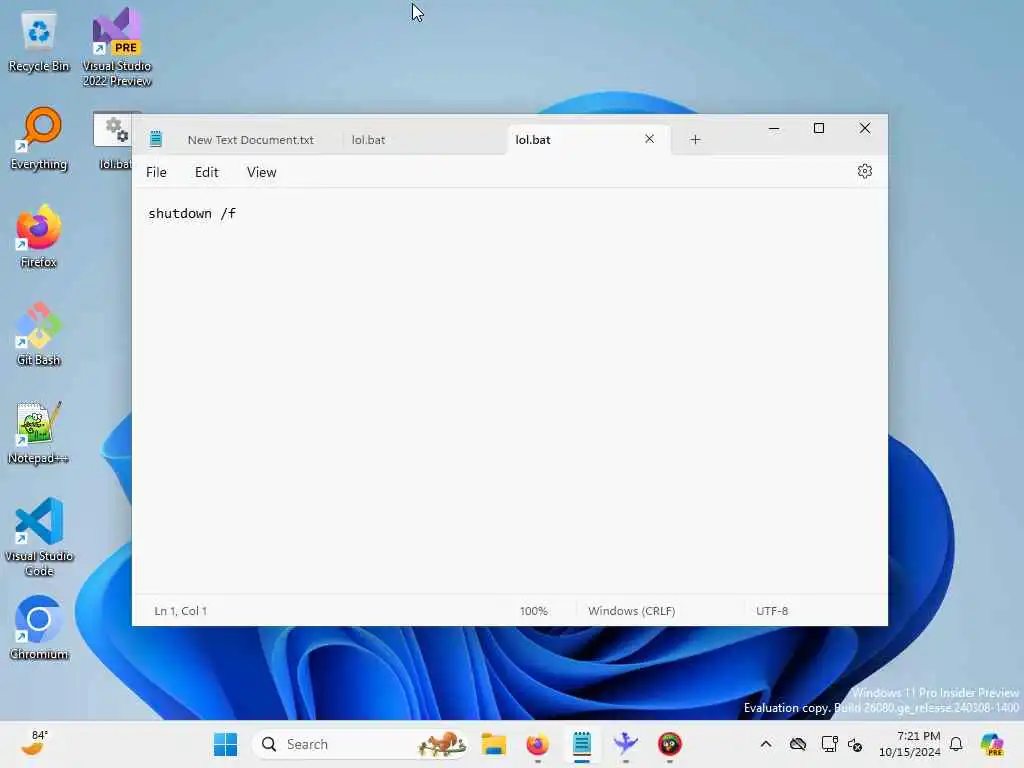Show hidden system tray icons
Viewport: 1024px width, 768px height.
[766, 744]
